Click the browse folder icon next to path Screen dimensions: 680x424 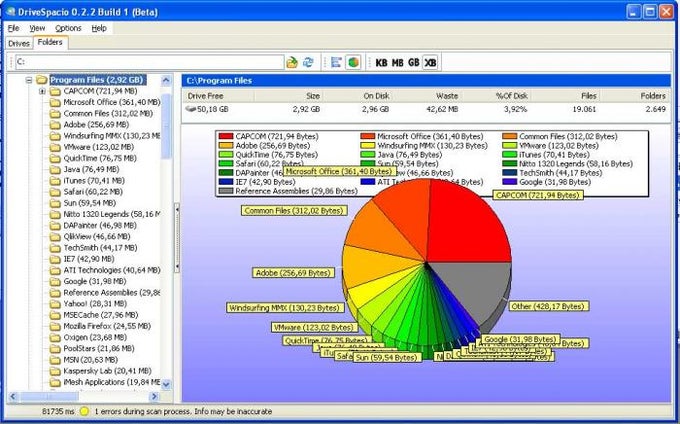point(292,62)
